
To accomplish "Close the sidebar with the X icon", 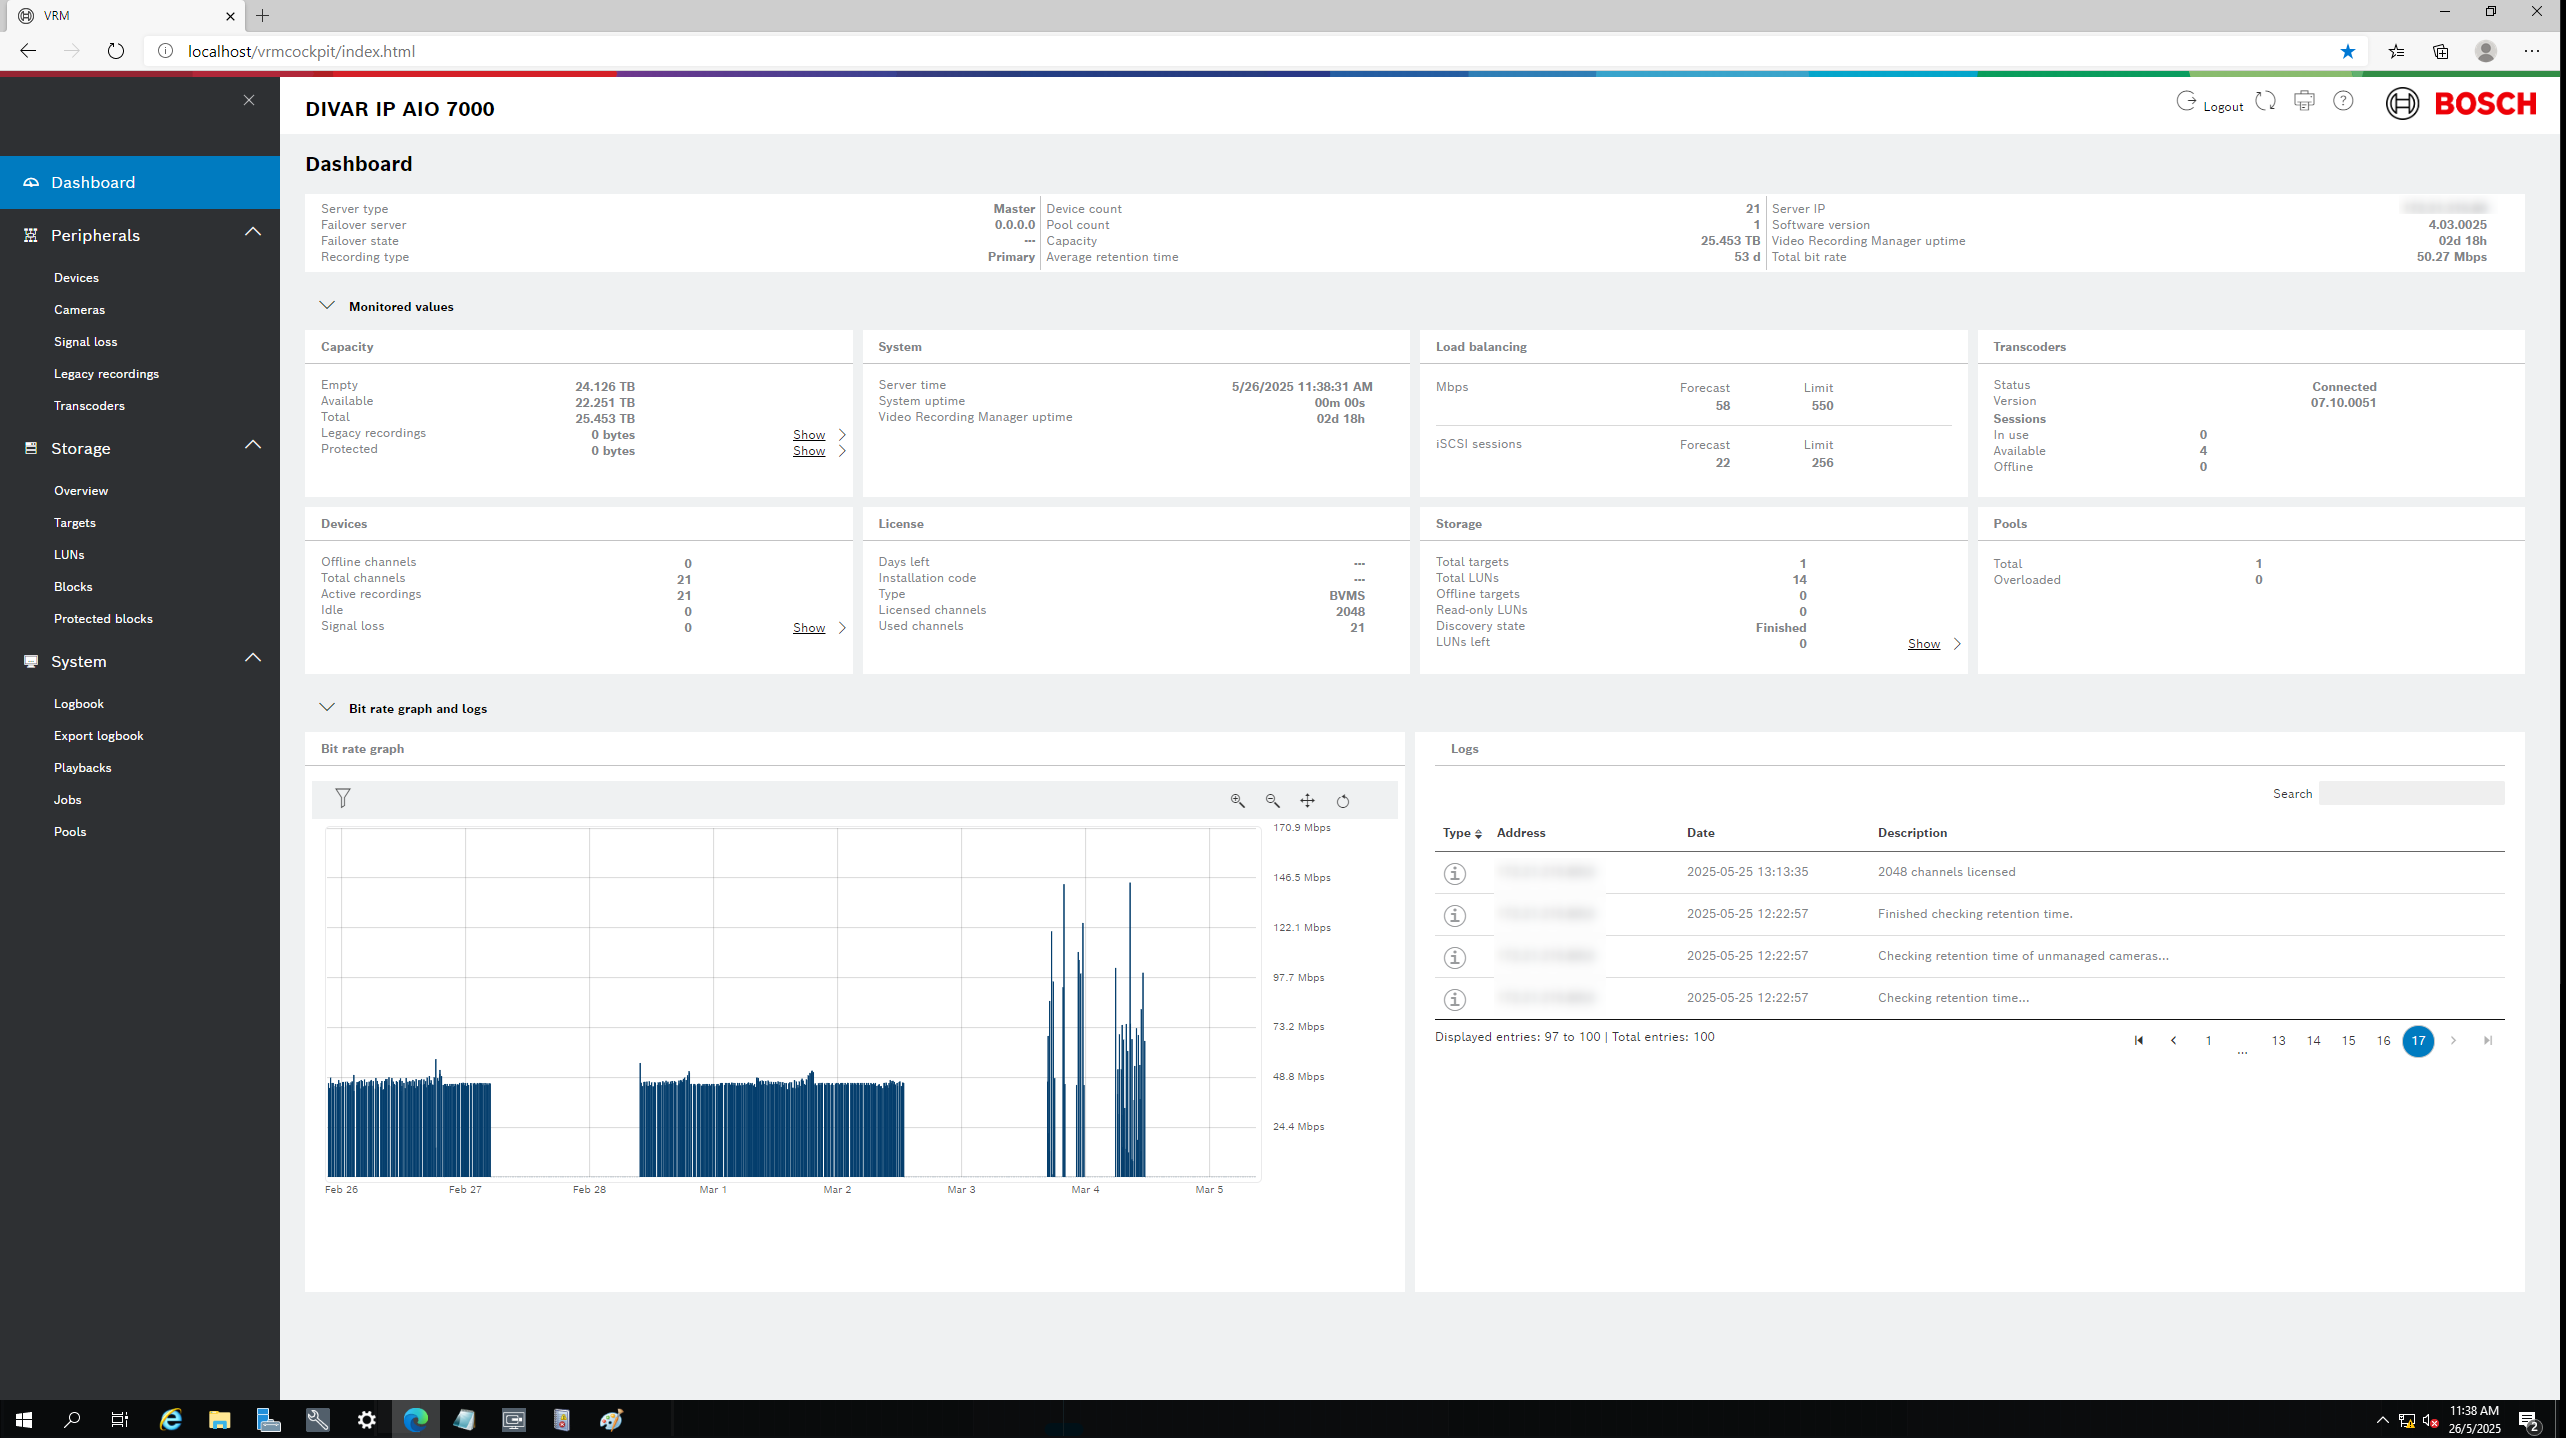I will pyautogui.click(x=249, y=100).
